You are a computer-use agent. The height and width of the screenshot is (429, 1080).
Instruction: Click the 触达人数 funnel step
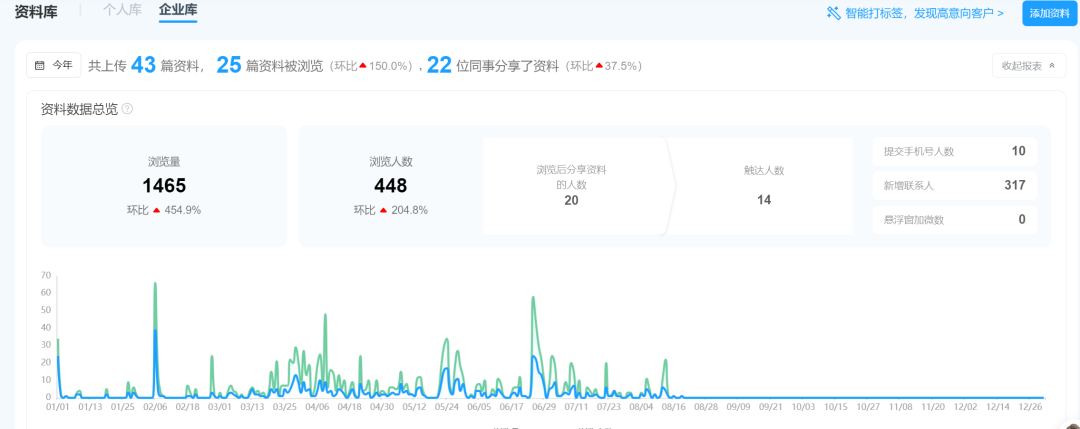763,186
